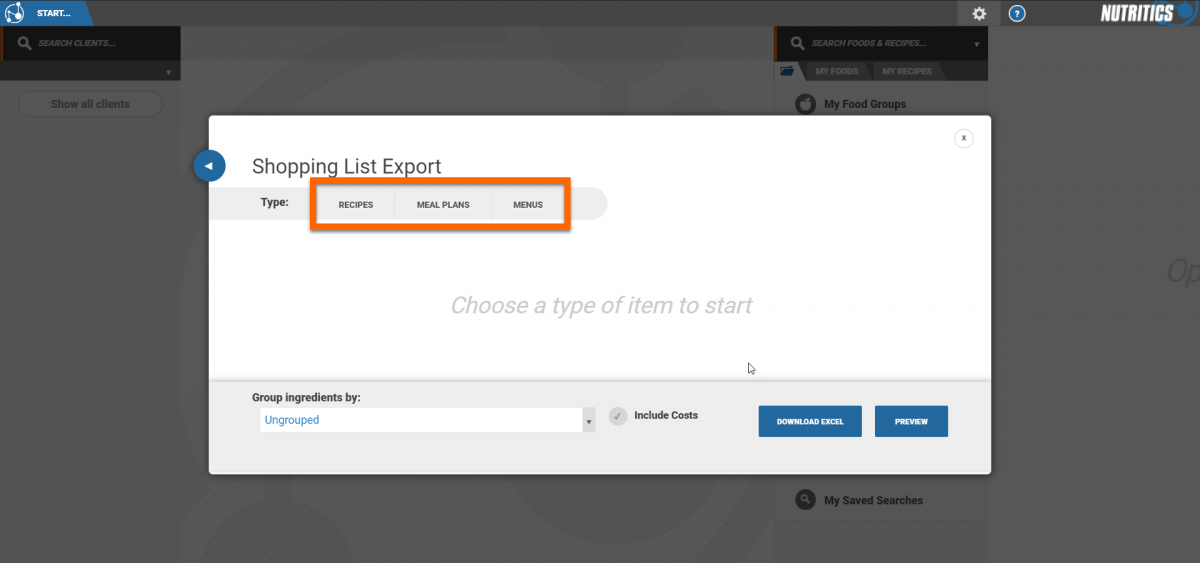The height and width of the screenshot is (563, 1200).
Task: Select the folder icon tab beside My Foods
Action: coord(788,71)
